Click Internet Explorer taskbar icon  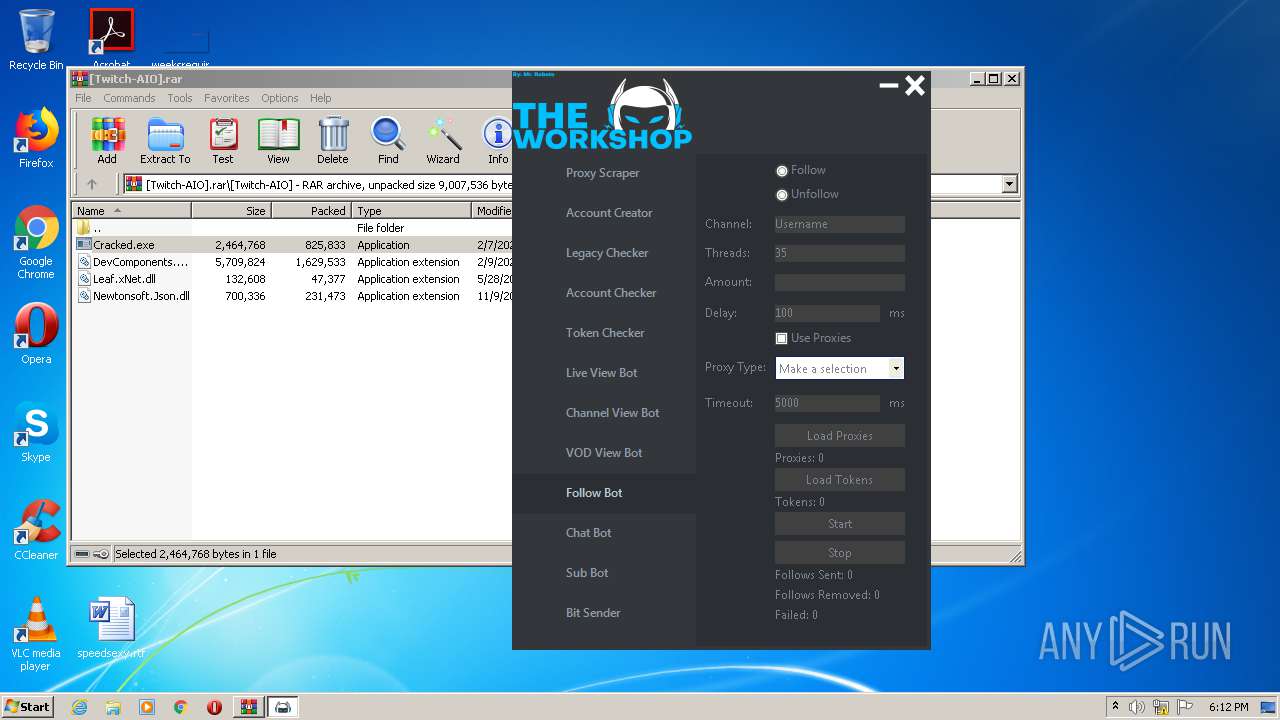pos(79,707)
